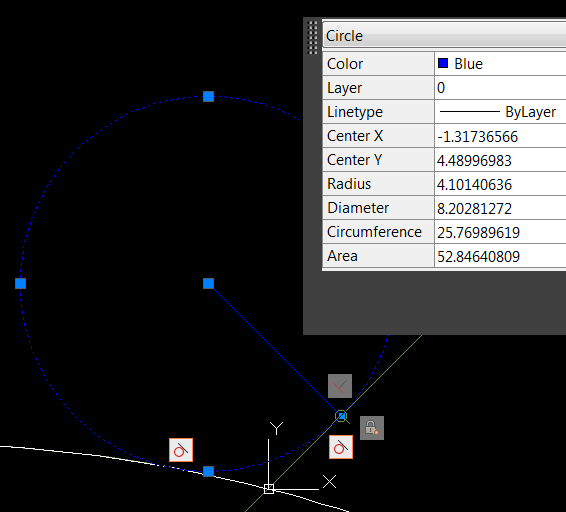Grab the dotted grip handle of properties panel
Image resolution: width=566 pixels, height=512 pixels.
313,37
